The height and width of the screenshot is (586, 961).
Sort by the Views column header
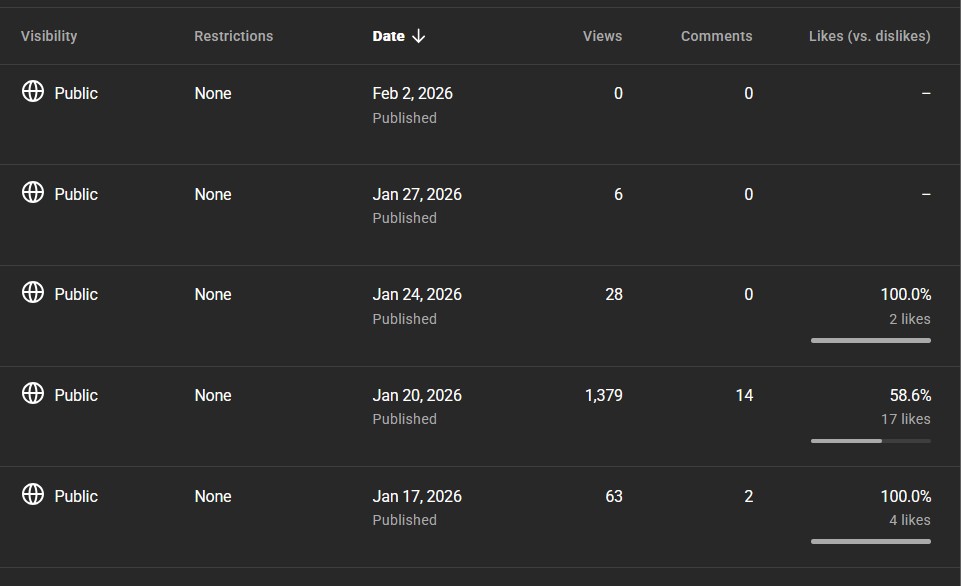click(602, 36)
